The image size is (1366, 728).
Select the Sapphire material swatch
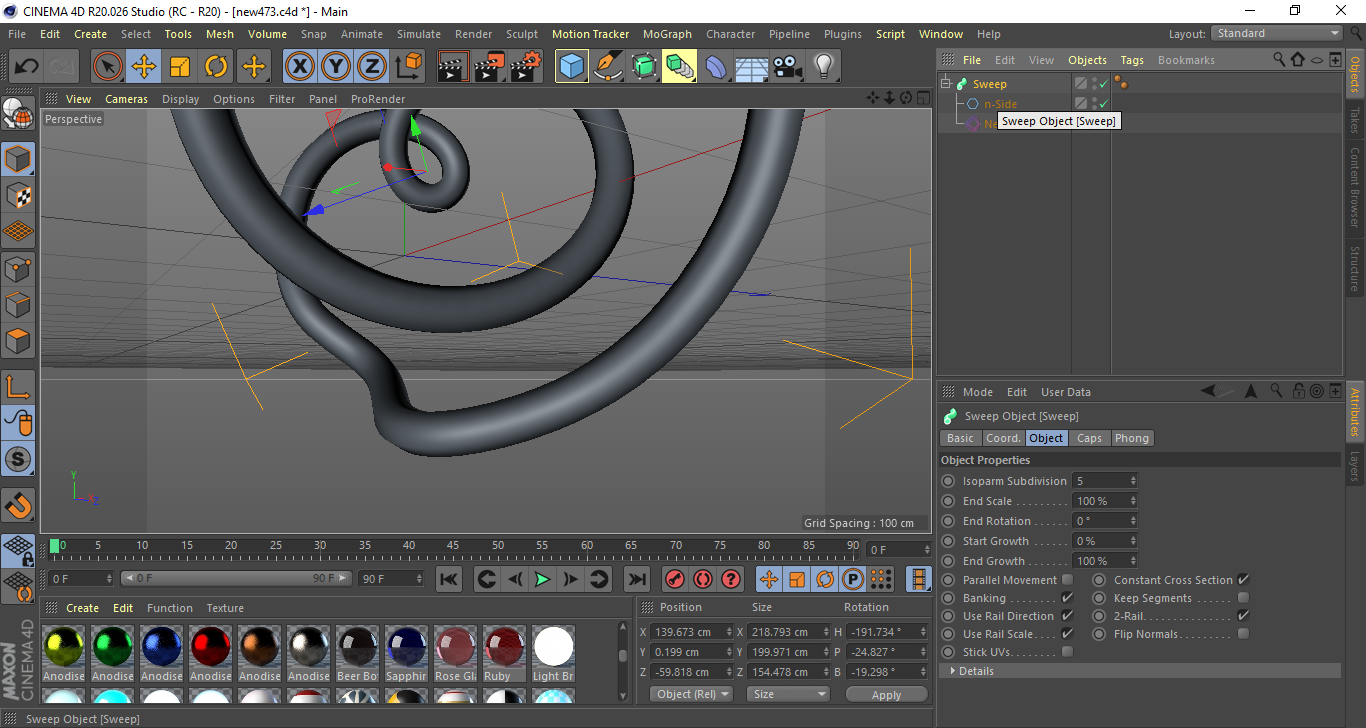coord(406,653)
